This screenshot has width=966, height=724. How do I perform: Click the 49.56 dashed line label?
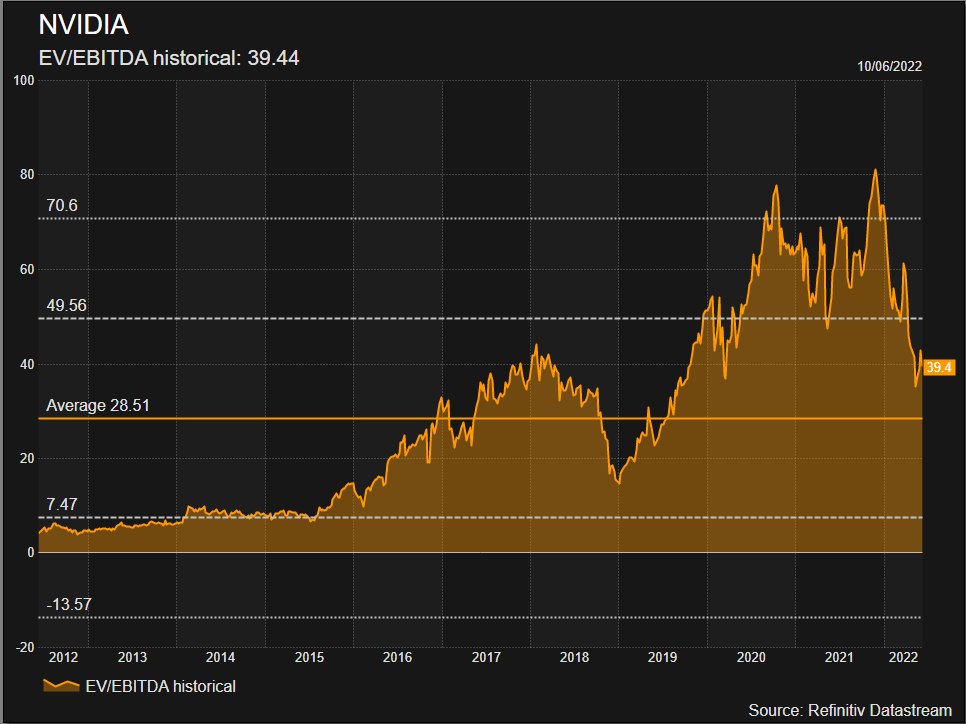(x=67, y=306)
